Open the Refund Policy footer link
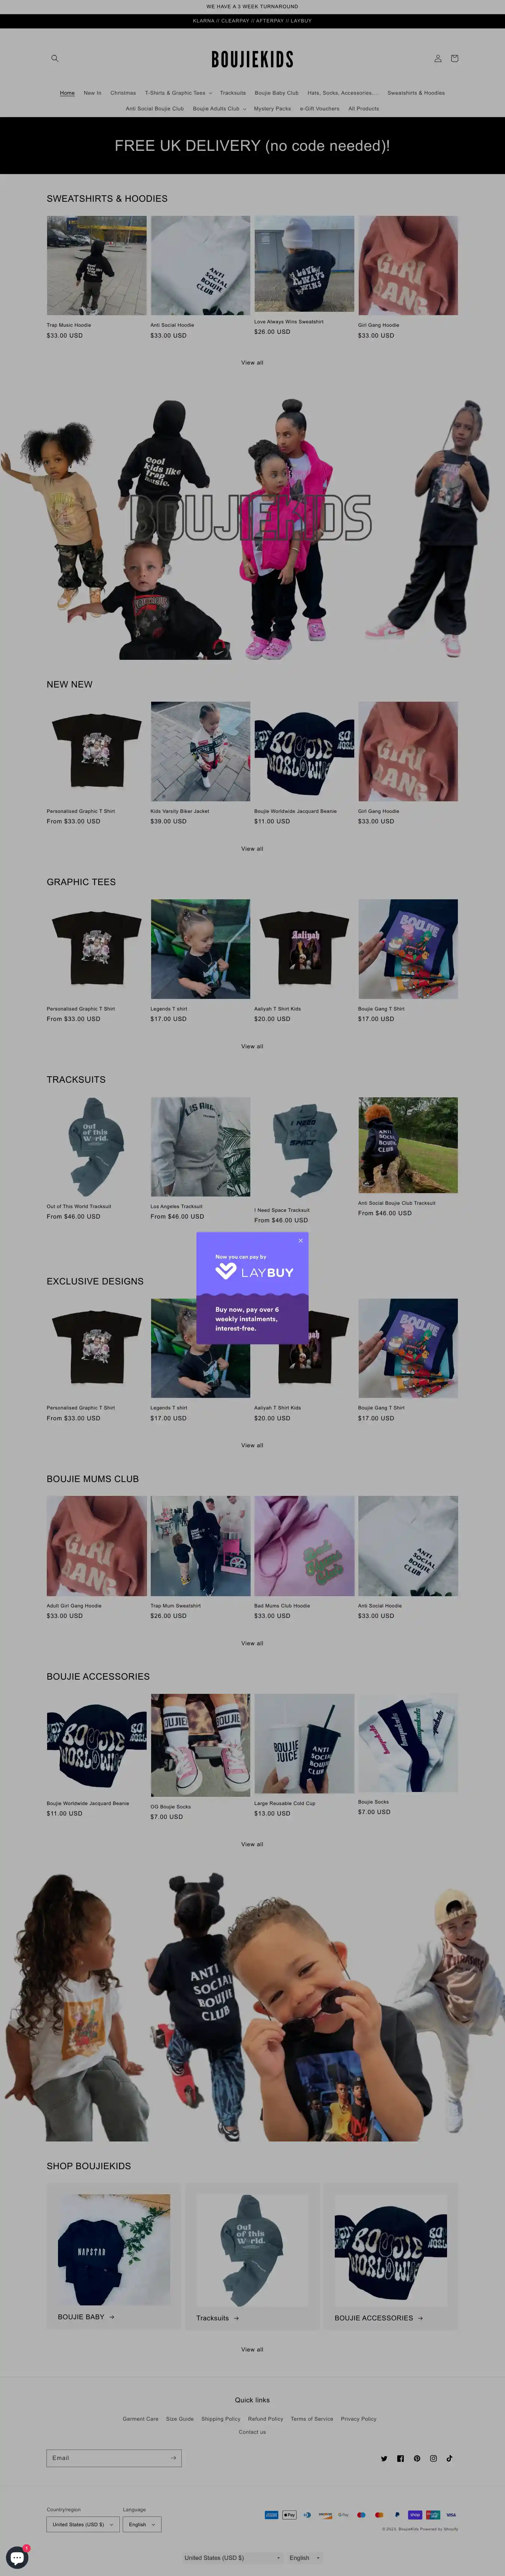505x2576 pixels. tap(265, 2418)
